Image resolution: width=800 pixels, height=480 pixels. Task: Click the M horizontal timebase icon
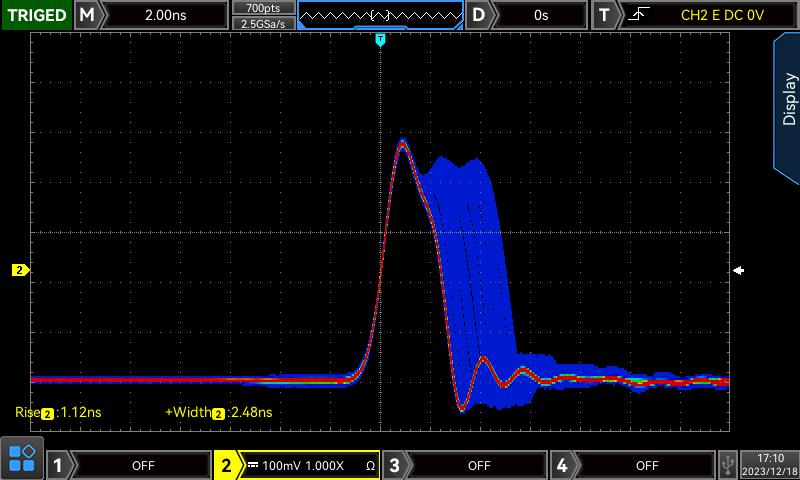(x=88, y=15)
